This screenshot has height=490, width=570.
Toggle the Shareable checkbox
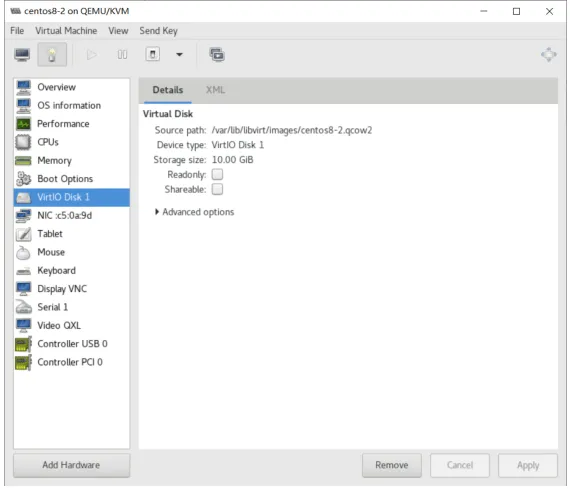217,189
